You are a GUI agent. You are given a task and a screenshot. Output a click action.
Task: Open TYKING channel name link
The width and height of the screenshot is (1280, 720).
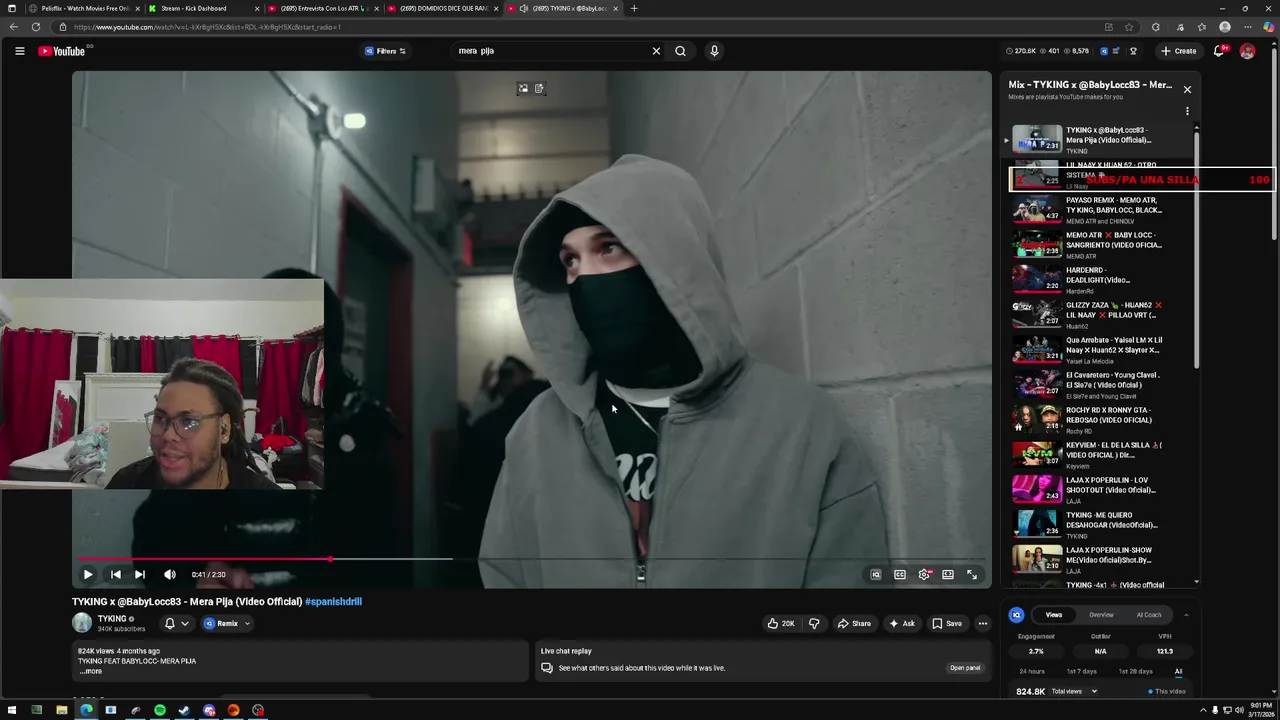tap(112, 619)
